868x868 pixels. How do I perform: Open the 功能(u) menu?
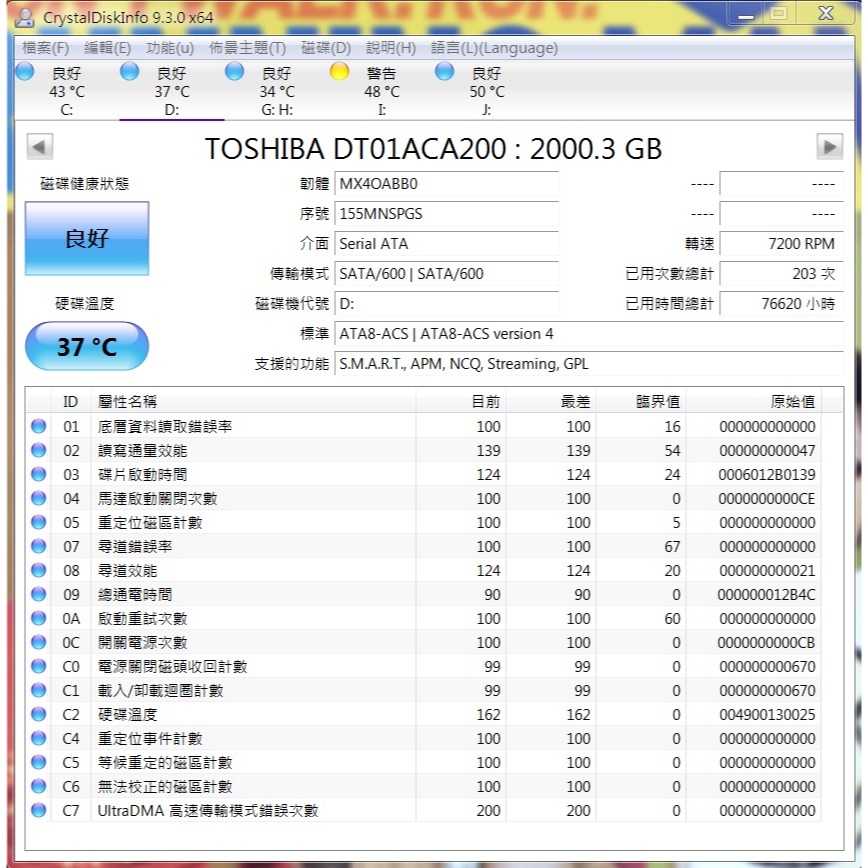[x=170, y=48]
